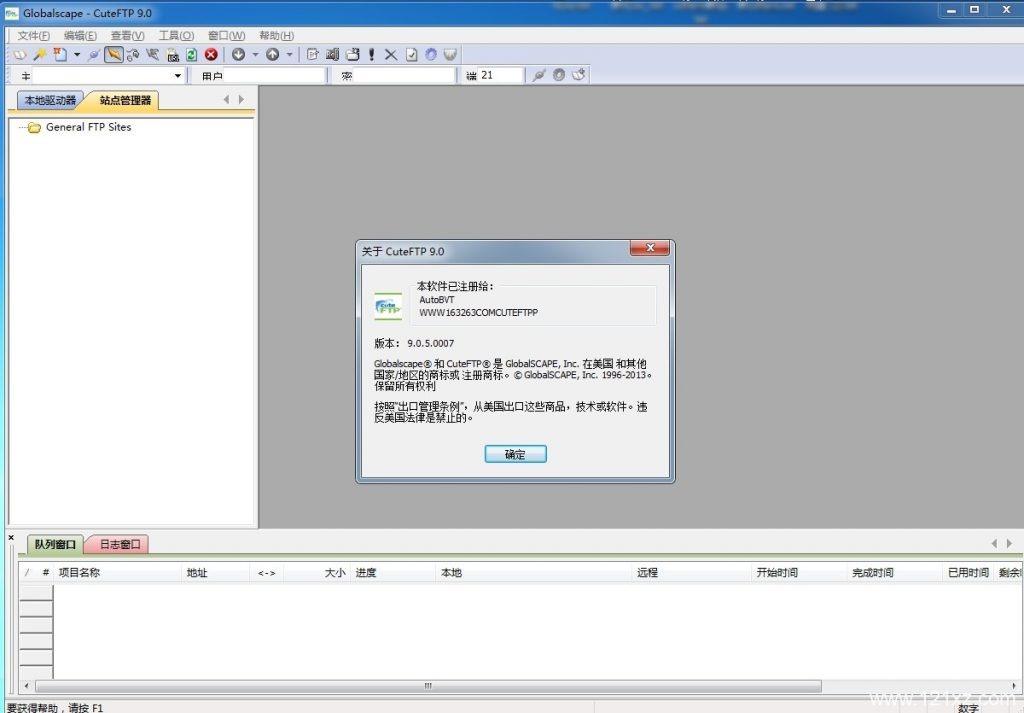Image resolution: width=1024 pixels, height=713 pixels.
Task: Open the File menu (文件)
Action: (x=33, y=35)
